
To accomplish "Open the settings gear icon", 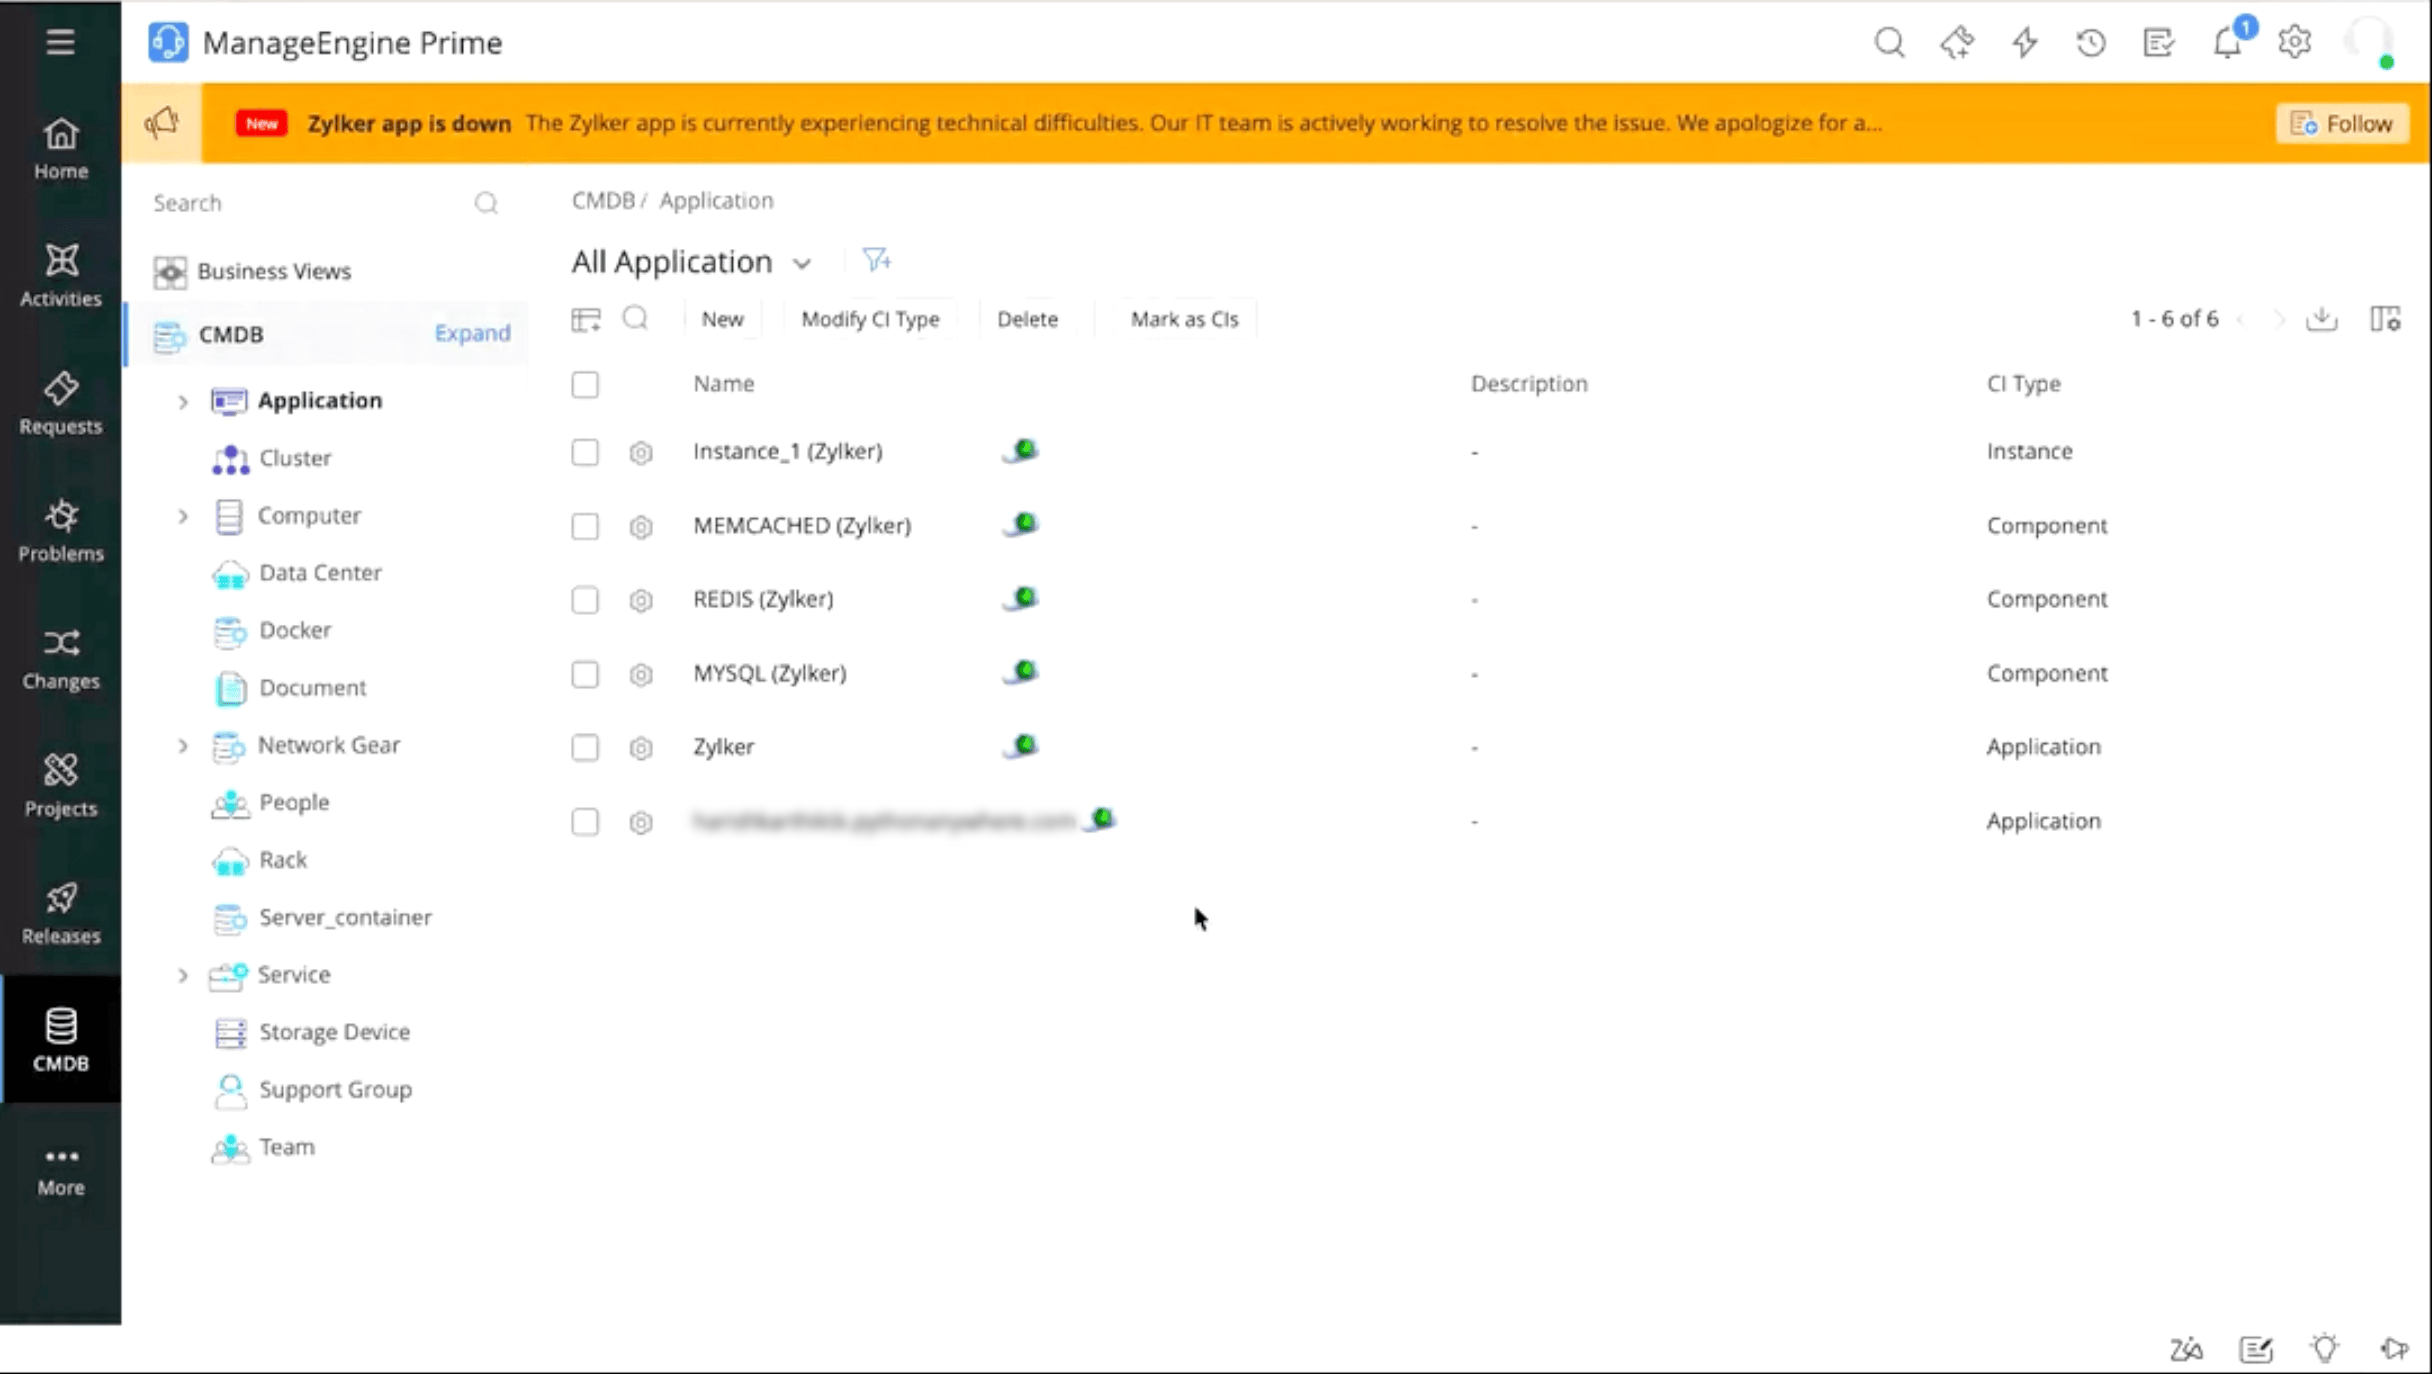I will point(2295,43).
